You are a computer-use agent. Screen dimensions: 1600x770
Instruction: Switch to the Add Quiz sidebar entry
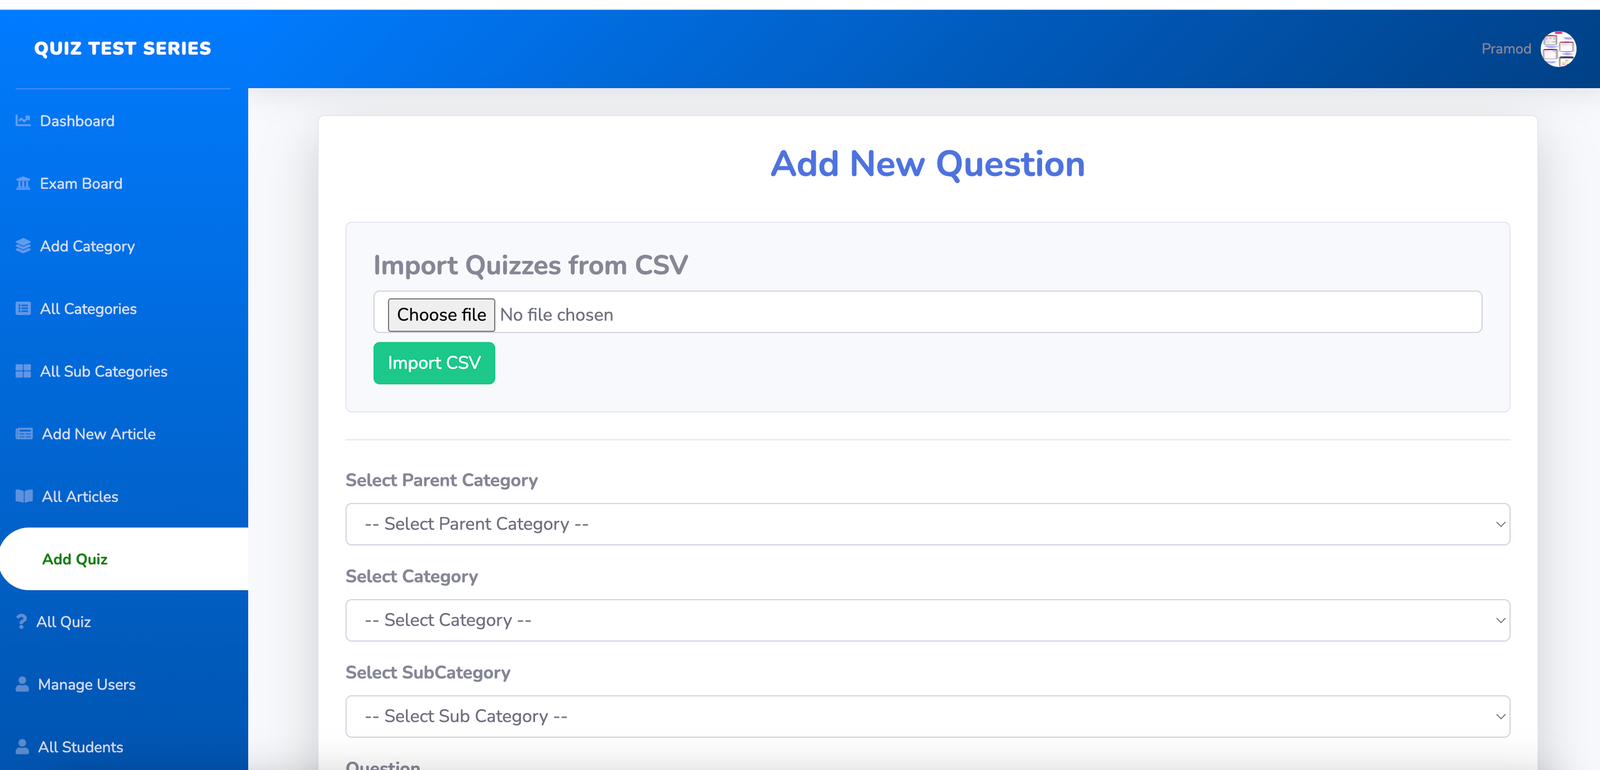click(x=75, y=558)
